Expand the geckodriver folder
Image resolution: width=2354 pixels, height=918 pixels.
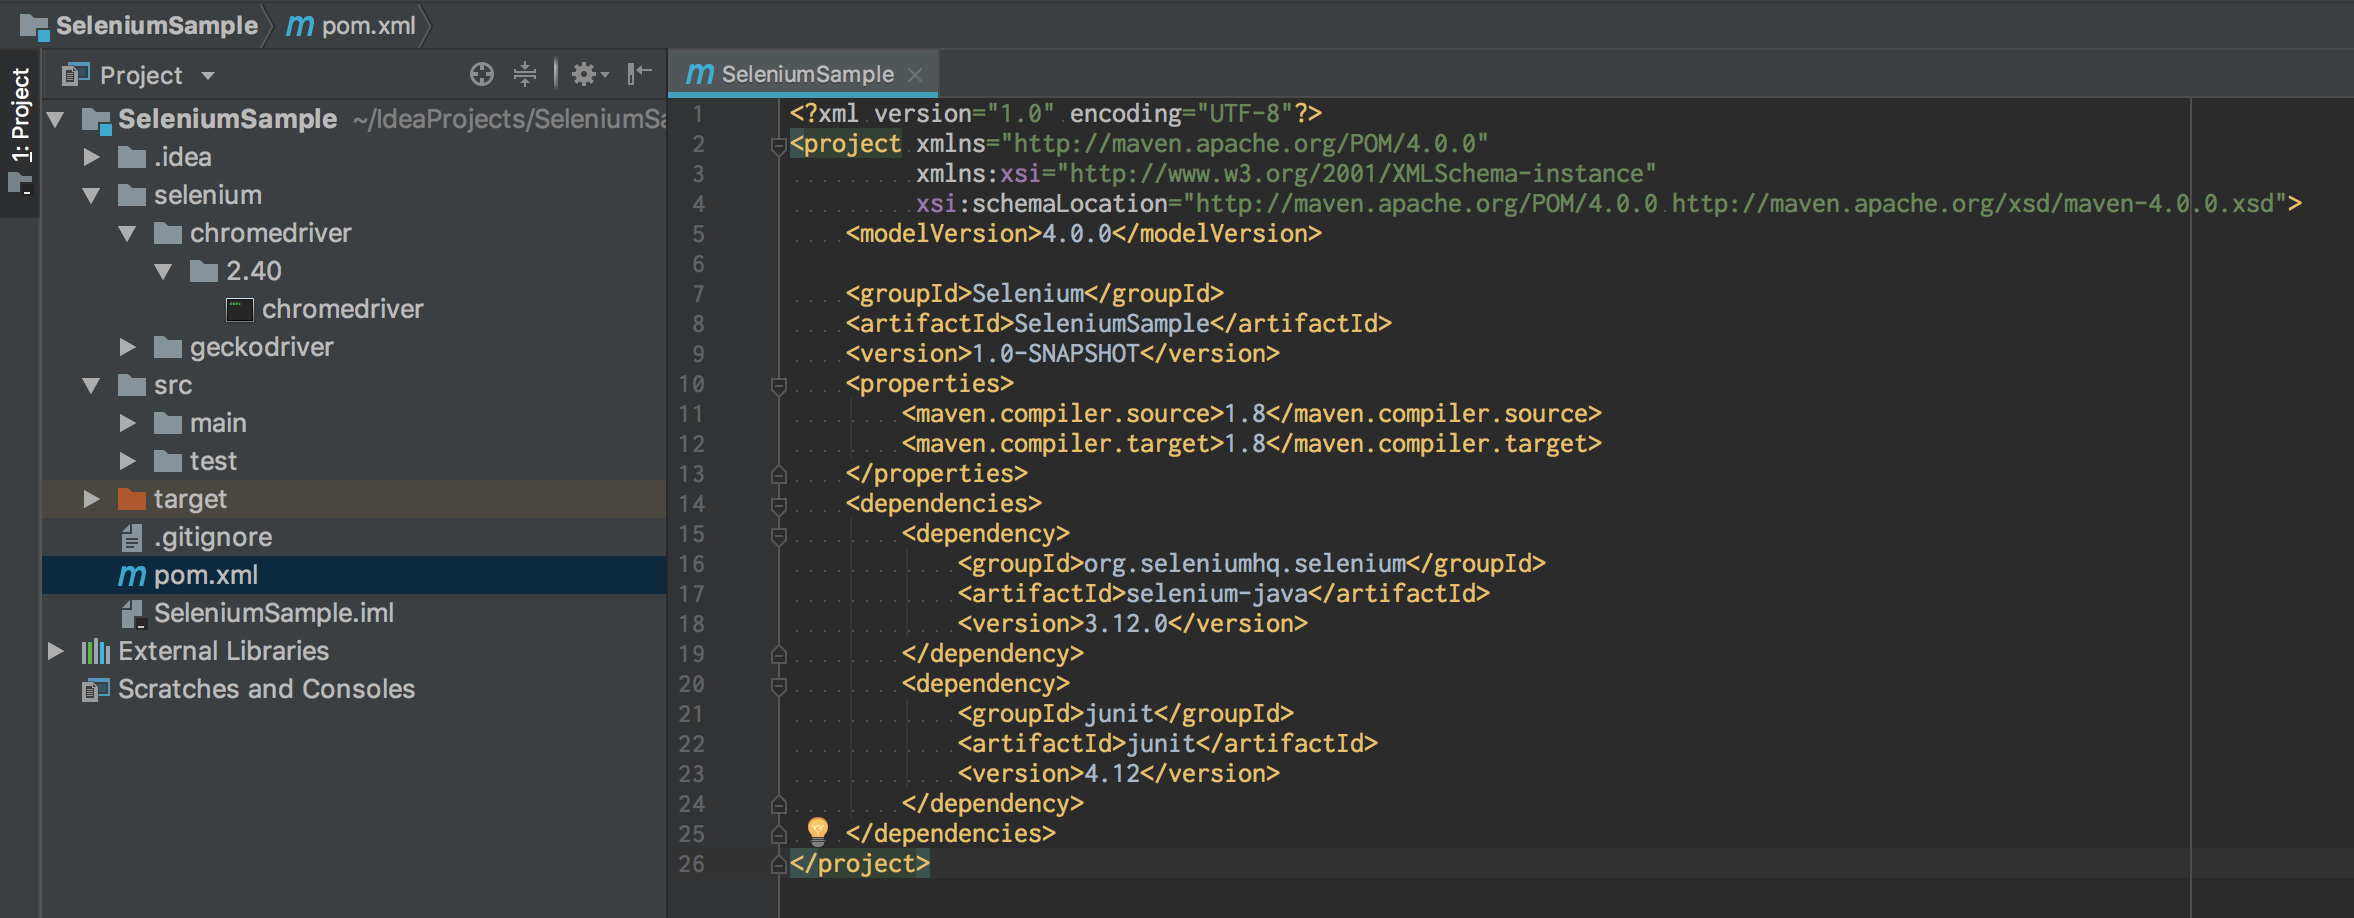coord(129,347)
